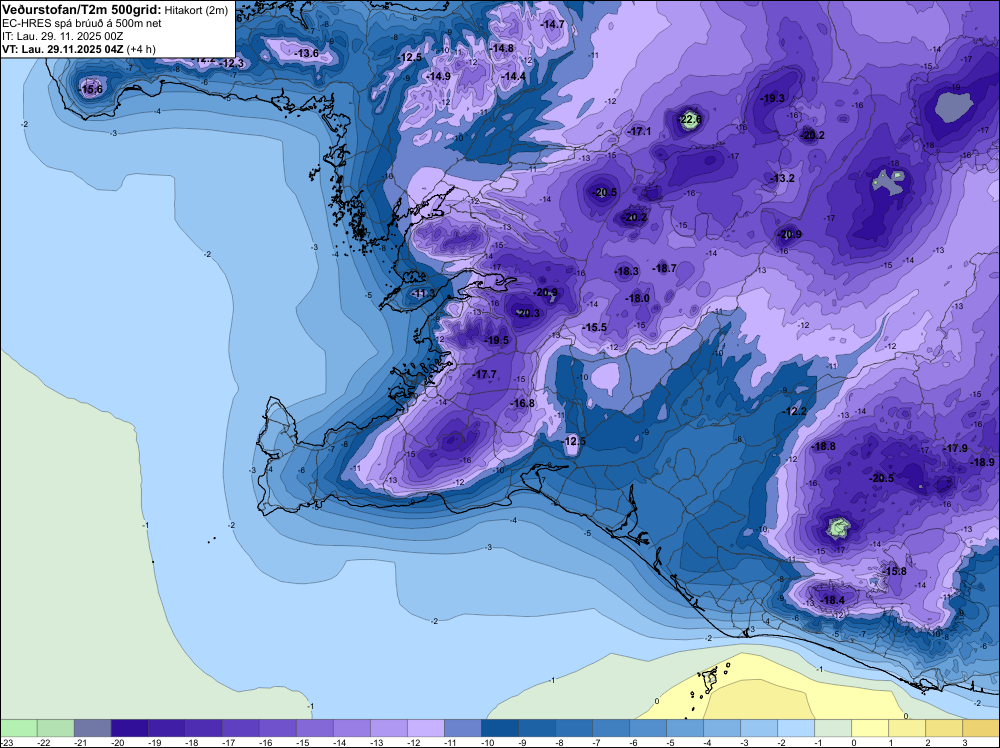
Task: Click the map title 'Veðurstofan/T2m 500grid'
Action: pyautogui.click(x=81, y=10)
